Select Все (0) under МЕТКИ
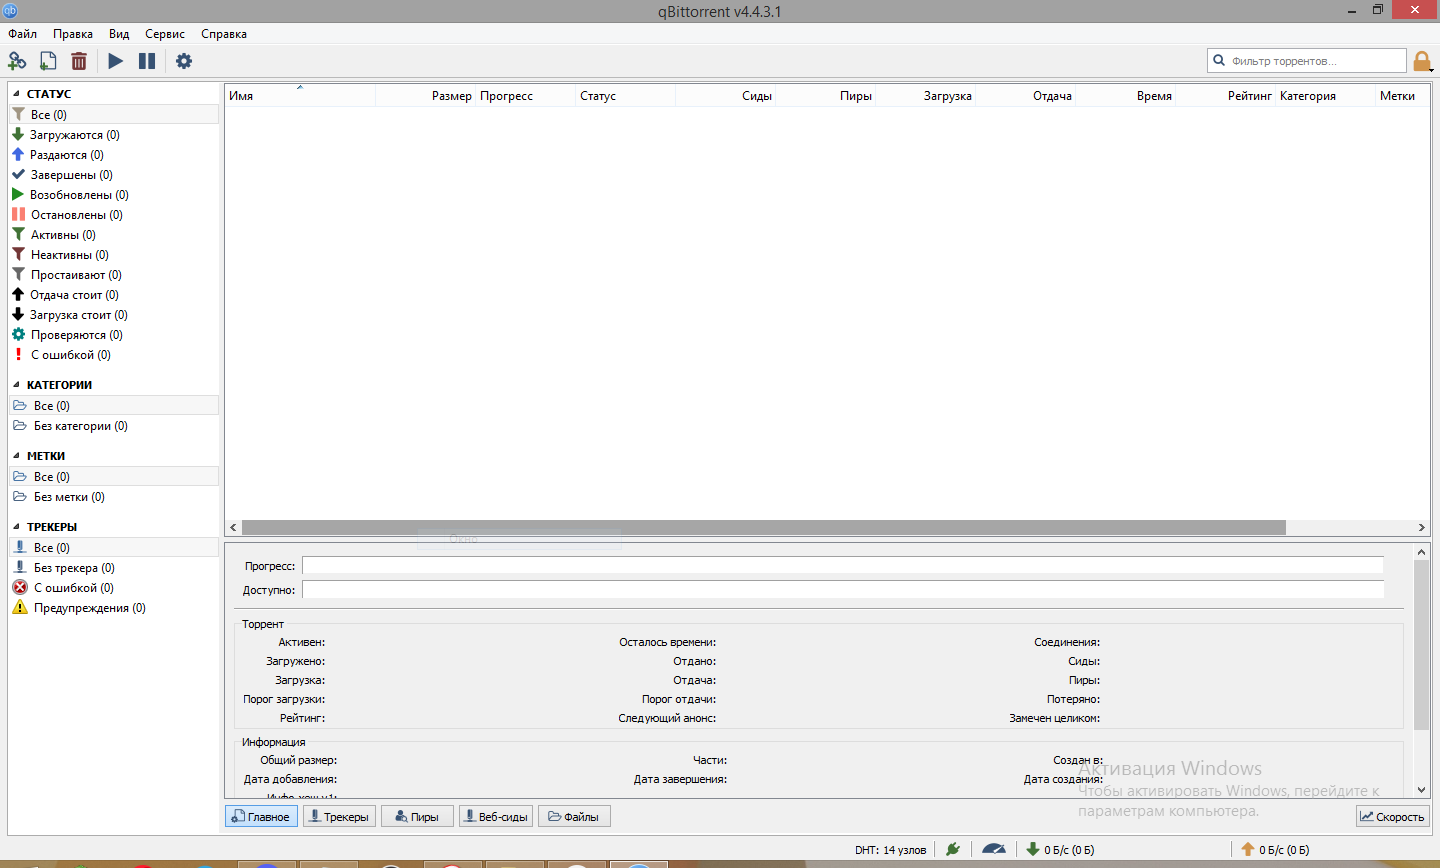The width and height of the screenshot is (1440, 868). (x=114, y=477)
